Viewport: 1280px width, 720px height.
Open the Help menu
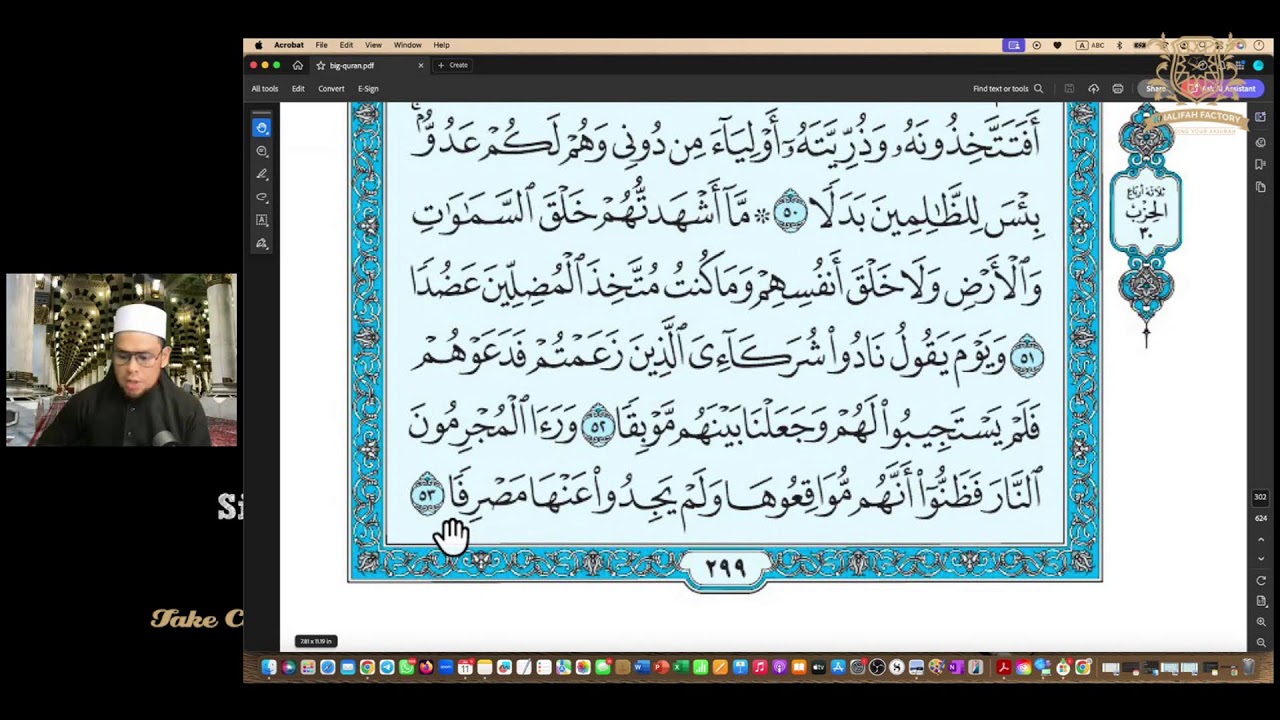(441, 45)
